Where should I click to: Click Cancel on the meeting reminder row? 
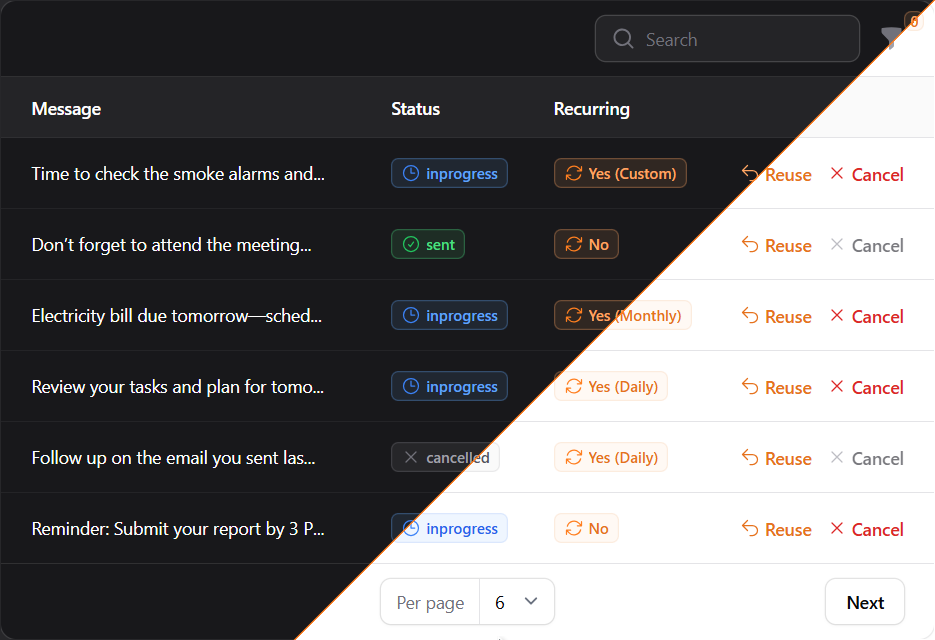[x=866, y=245]
